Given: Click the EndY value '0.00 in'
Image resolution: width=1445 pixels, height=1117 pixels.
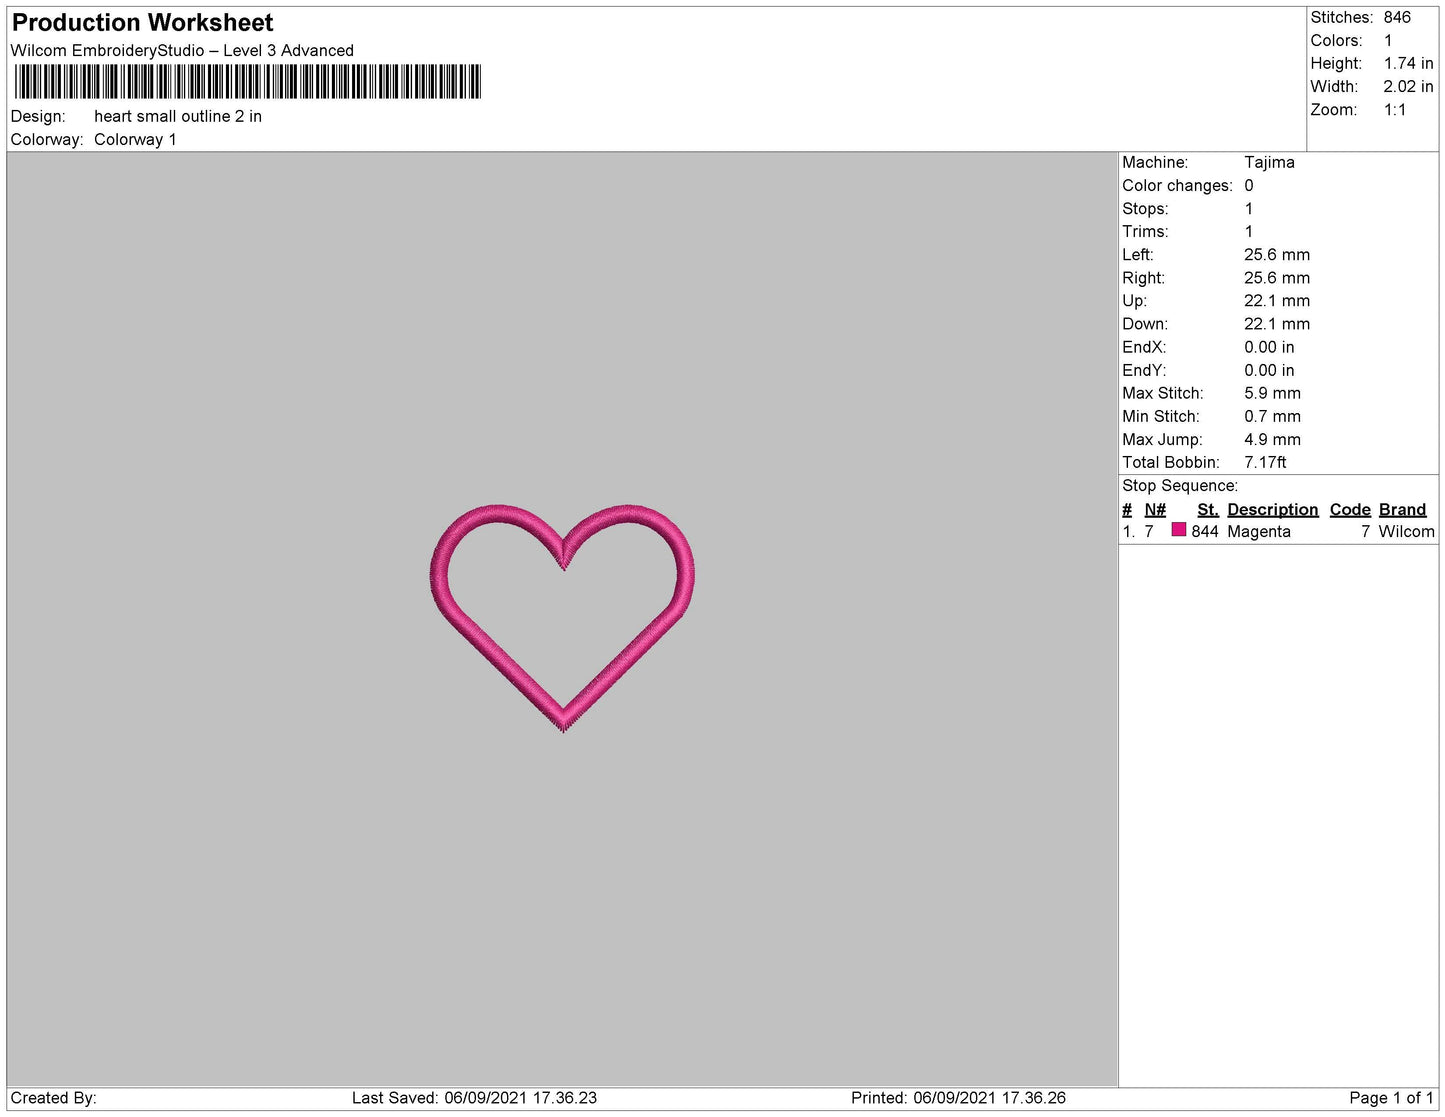Looking at the screenshot, I should point(1269,370).
